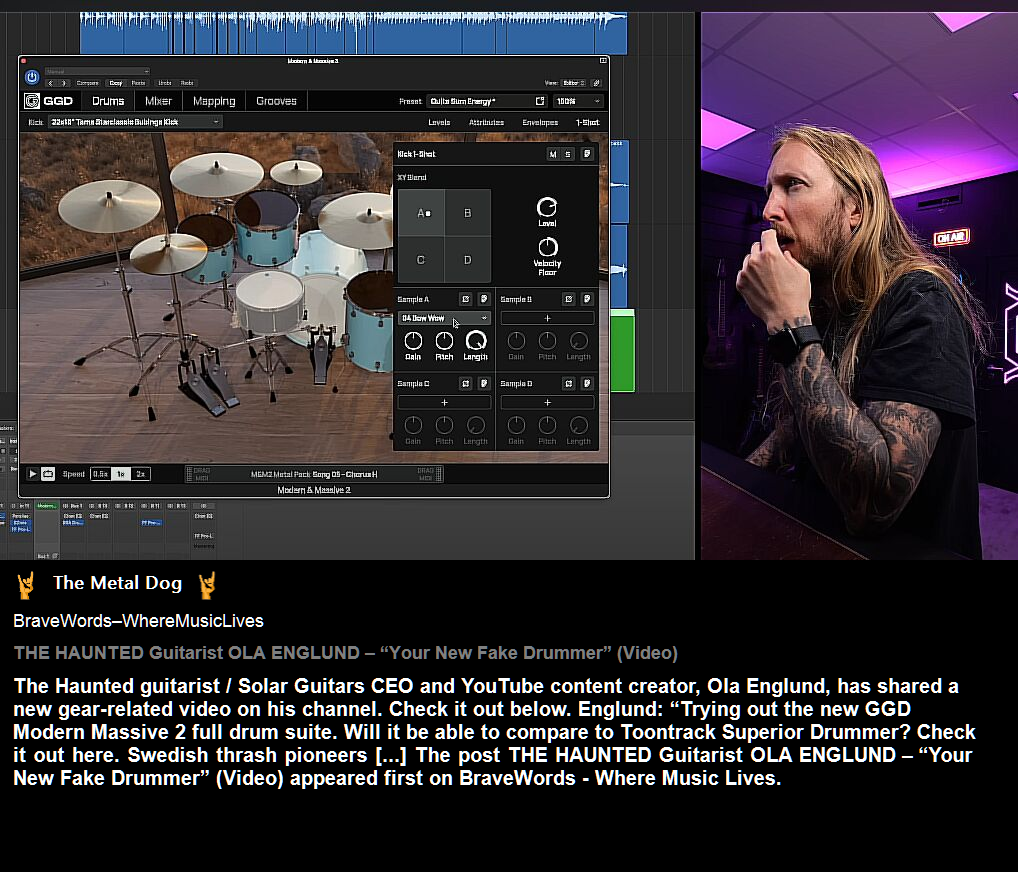Open the Kick drum selection dropdown
This screenshot has height=872, width=1018.
point(134,122)
